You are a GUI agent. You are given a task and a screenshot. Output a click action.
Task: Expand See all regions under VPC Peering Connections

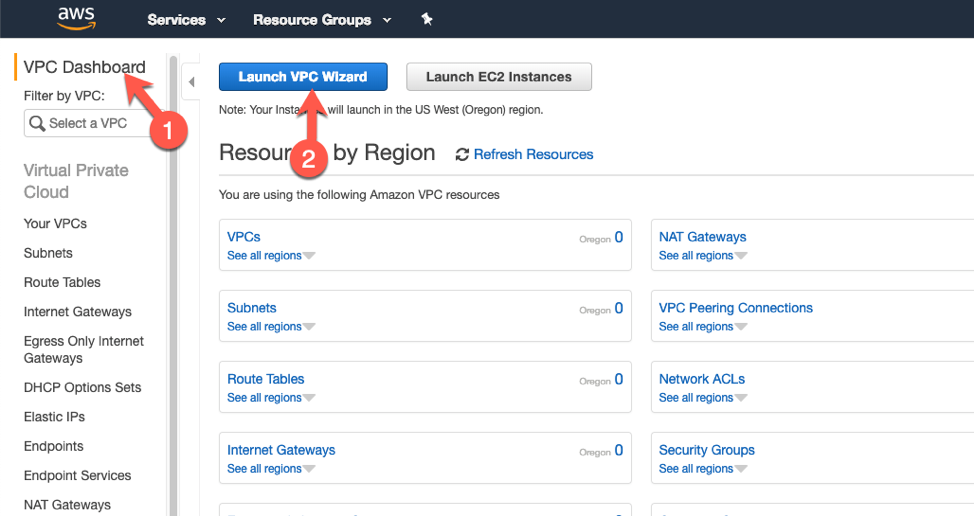(x=703, y=327)
